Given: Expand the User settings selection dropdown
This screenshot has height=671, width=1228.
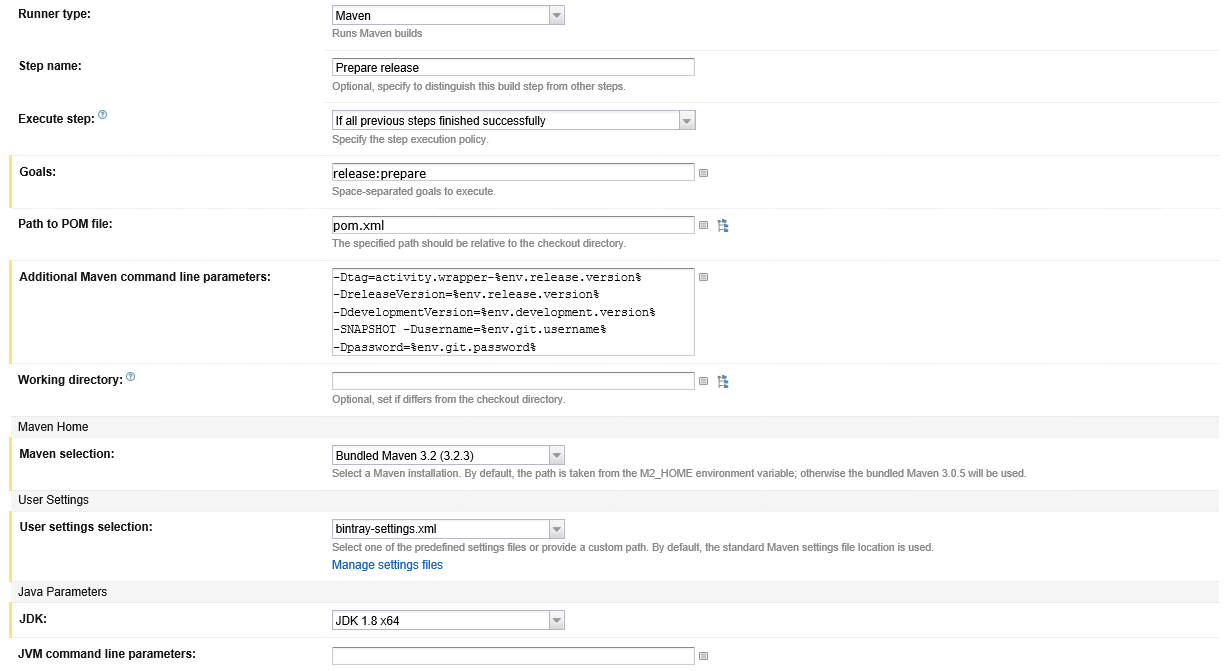Looking at the screenshot, I should pos(448,529).
